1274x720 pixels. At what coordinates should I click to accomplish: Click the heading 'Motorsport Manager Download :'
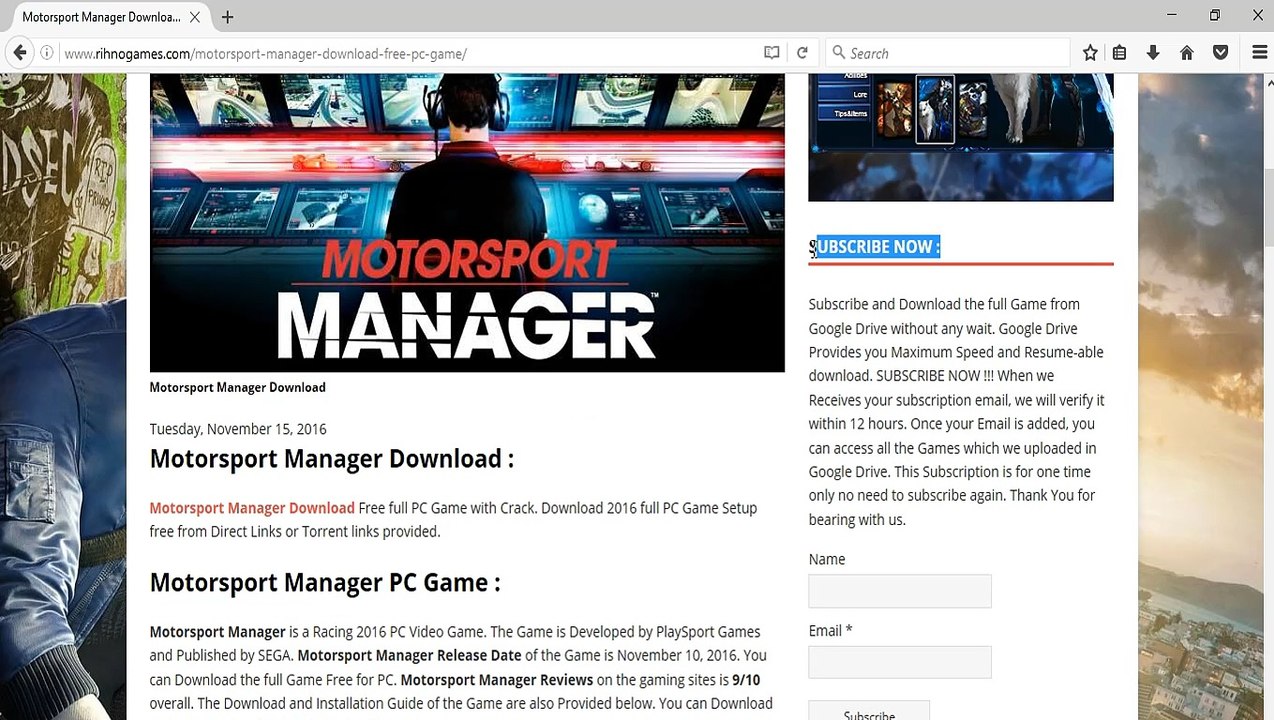tap(331, 459)
